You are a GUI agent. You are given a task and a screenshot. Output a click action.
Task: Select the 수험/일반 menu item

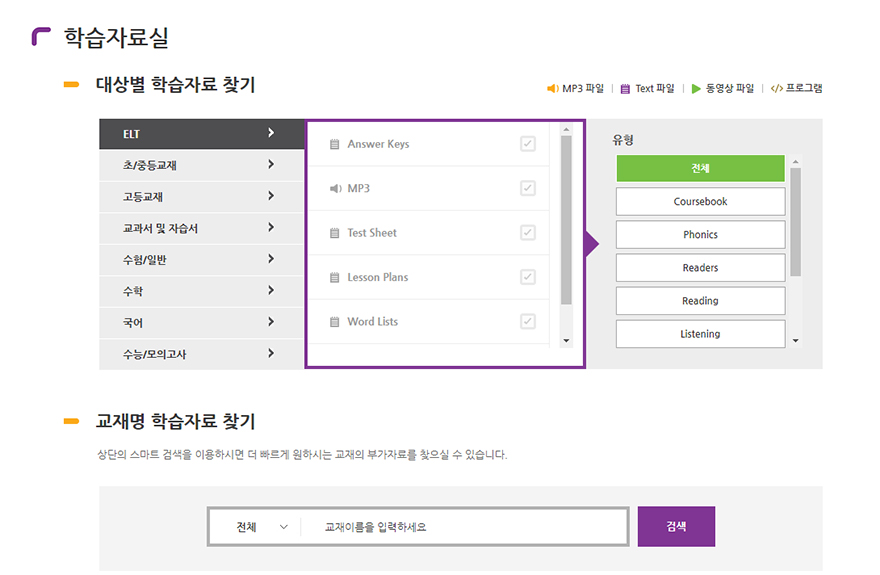(201, 259)
